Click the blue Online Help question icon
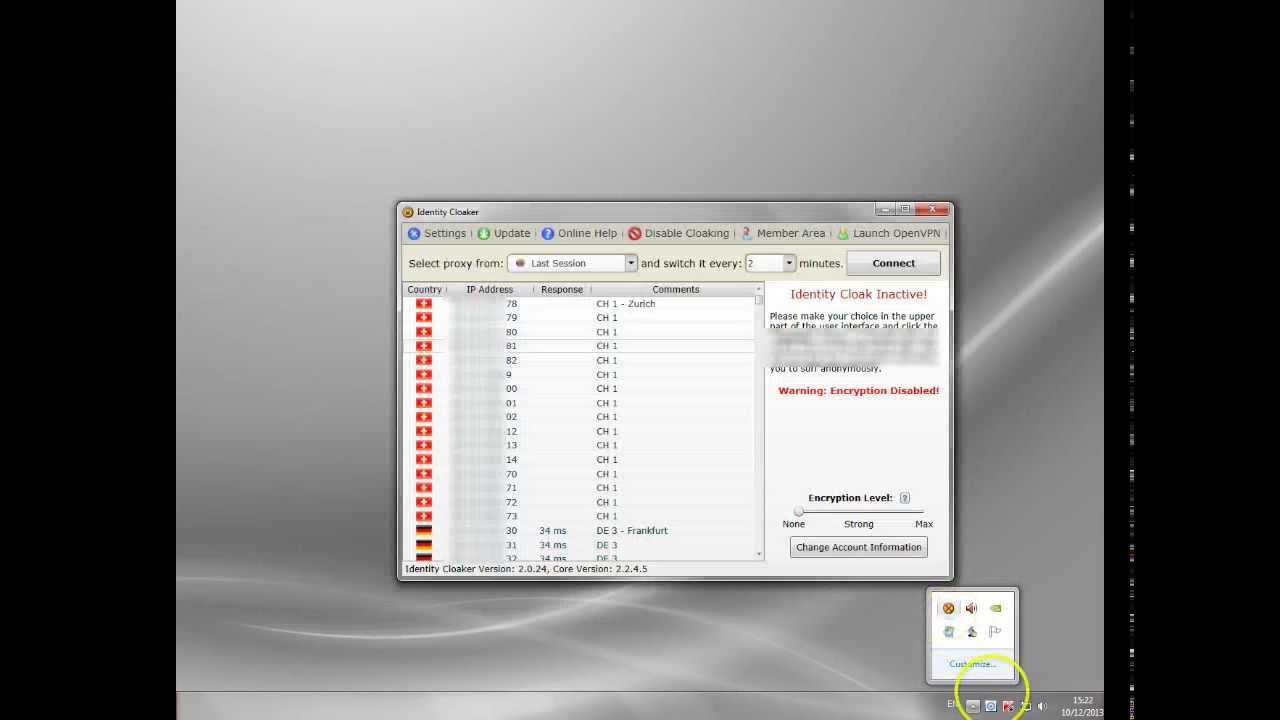This screenshot has height=720, width=1280. [548, 233]
